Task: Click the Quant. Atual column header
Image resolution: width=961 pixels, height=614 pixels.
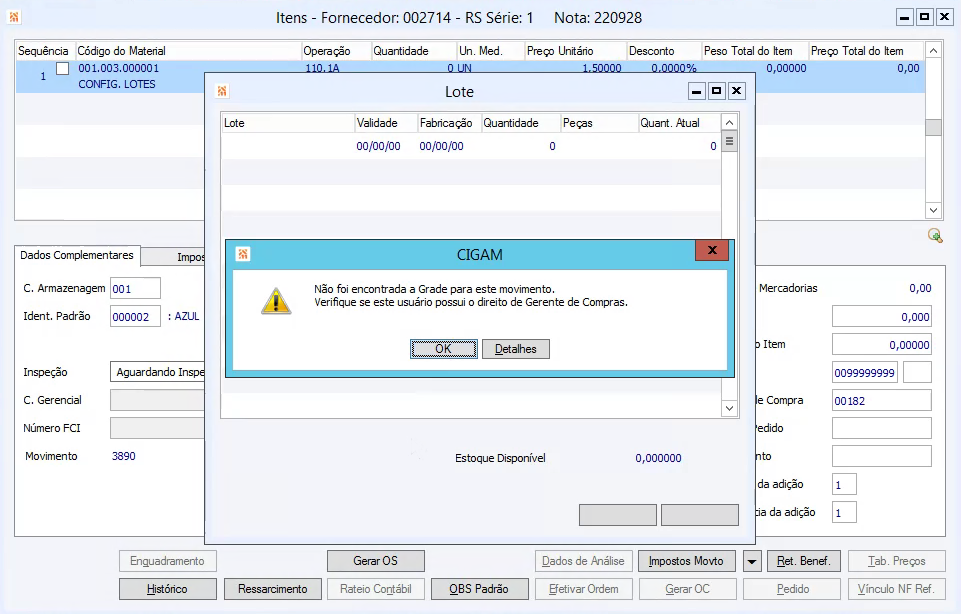Action: (x=680, y=123)
